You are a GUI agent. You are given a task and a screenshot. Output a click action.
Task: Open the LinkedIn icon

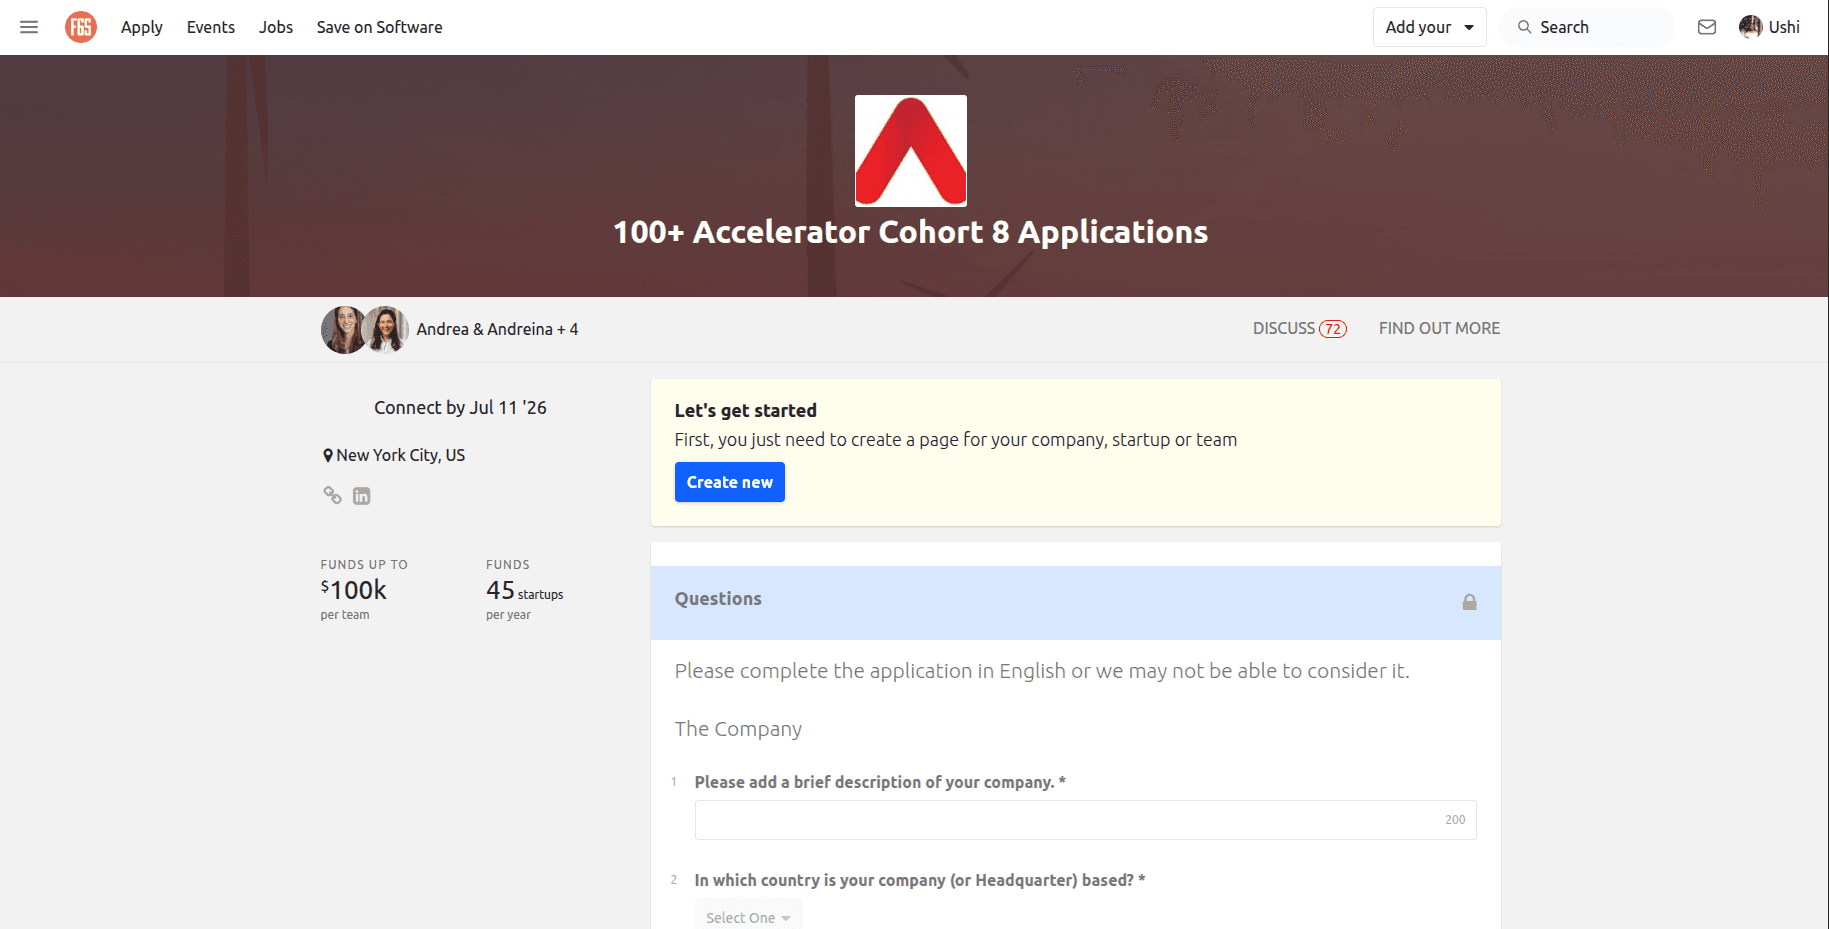362,496
